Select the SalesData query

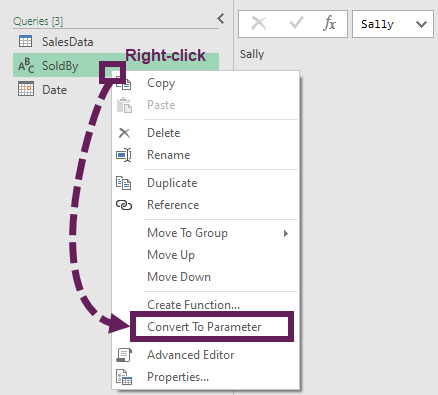[x=116, y=42]
